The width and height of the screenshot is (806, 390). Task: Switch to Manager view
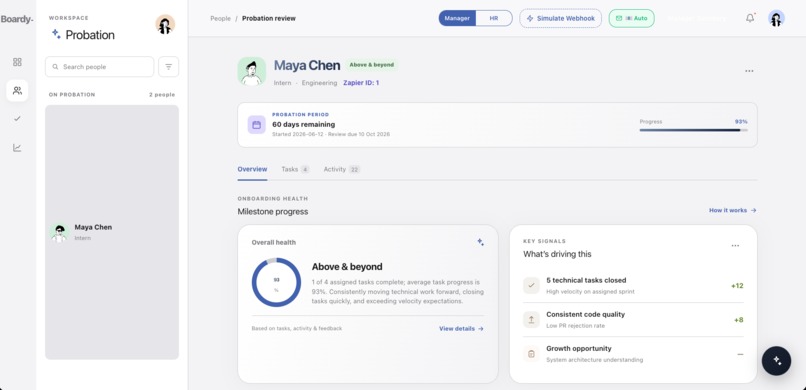[x=457, y=18]
